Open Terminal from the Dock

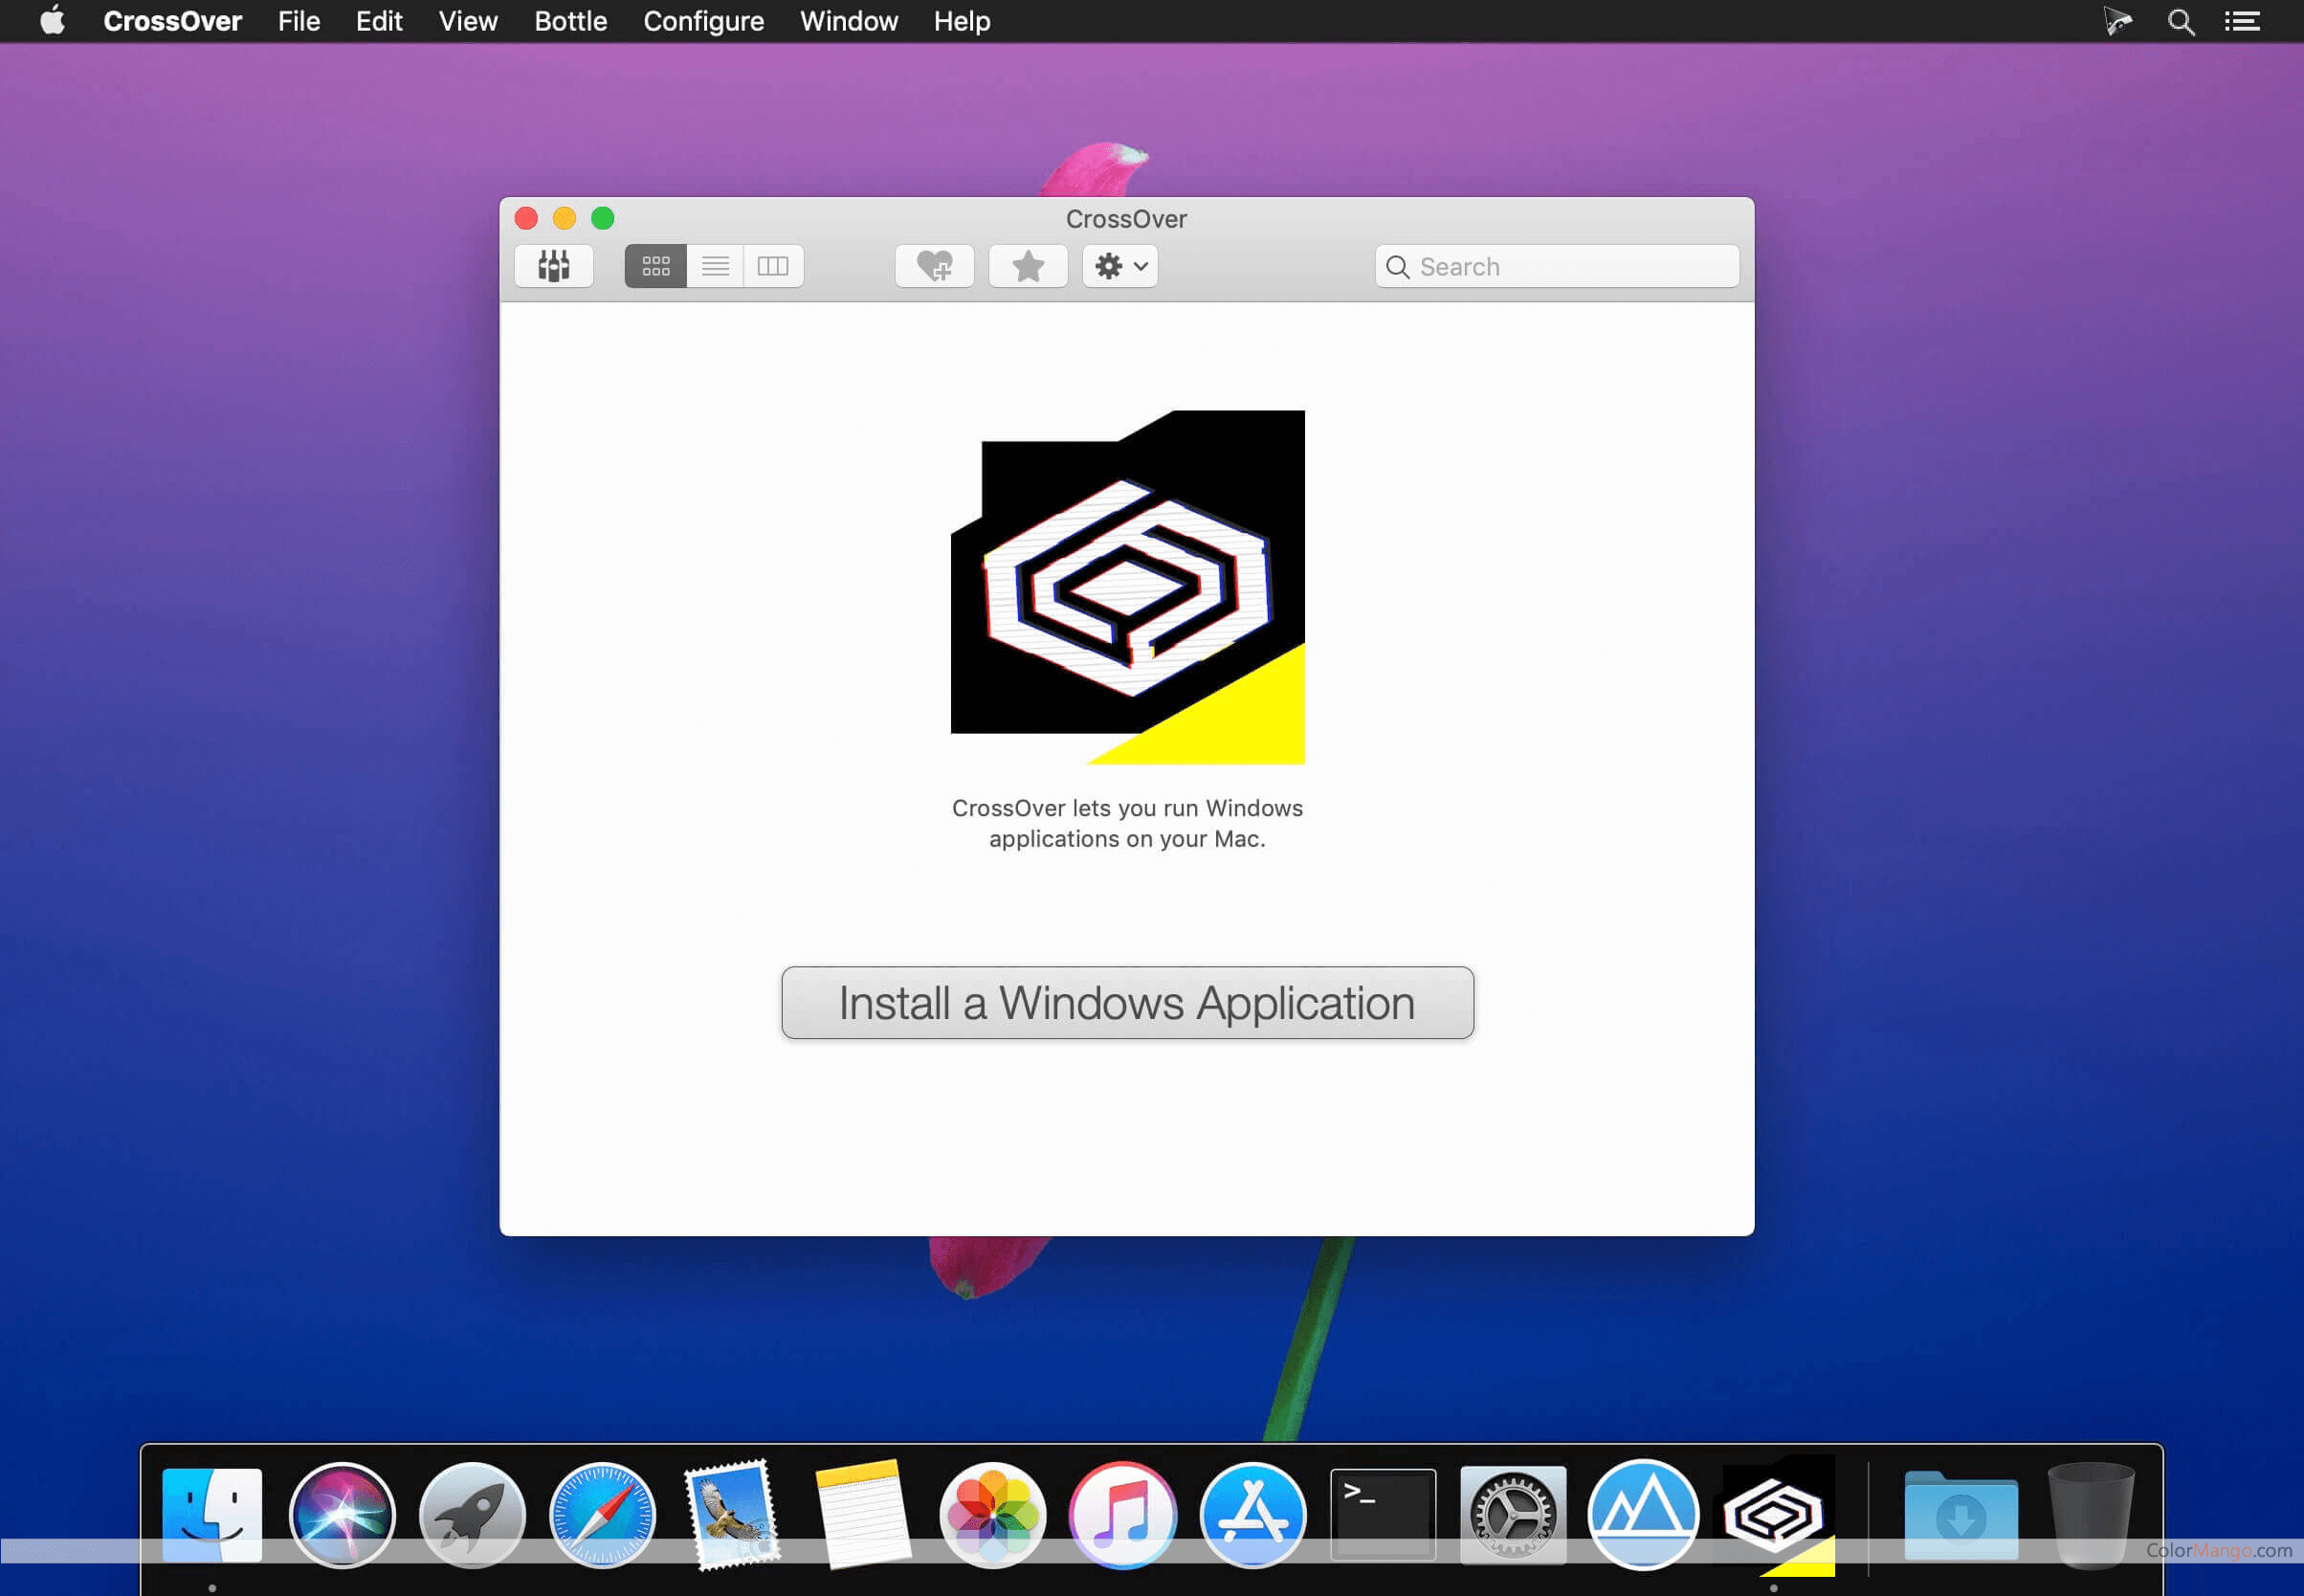[1382, 1514]
